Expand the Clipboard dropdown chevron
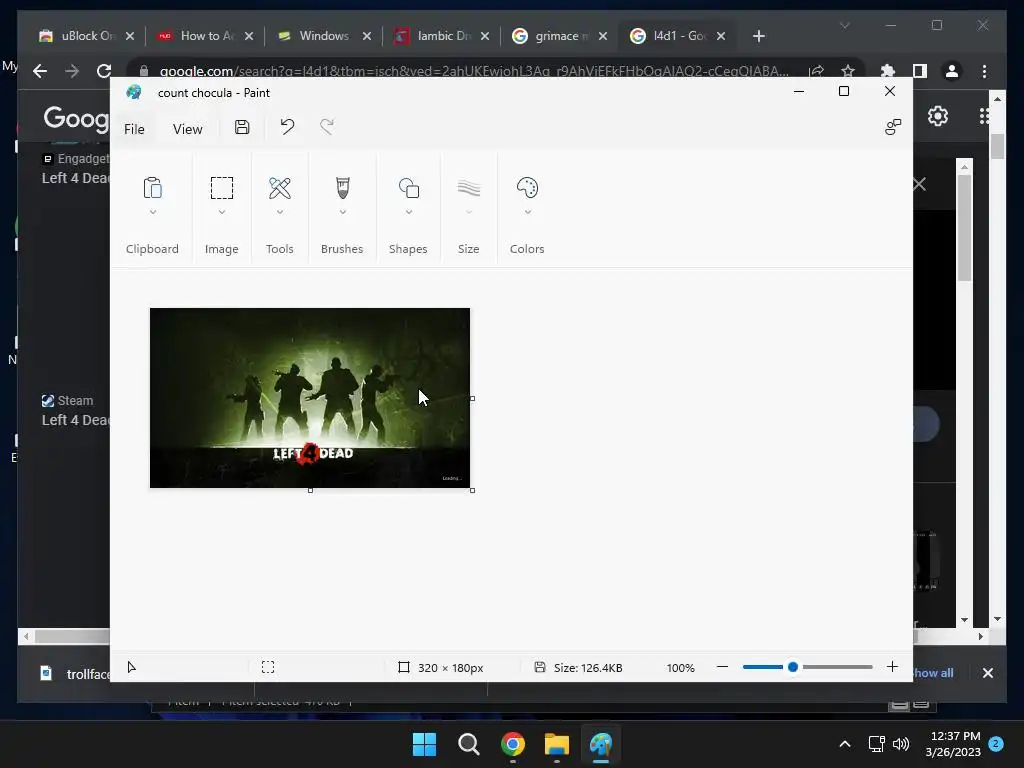The height and width of the screenshot is (768, 1024). pos(152,212)
